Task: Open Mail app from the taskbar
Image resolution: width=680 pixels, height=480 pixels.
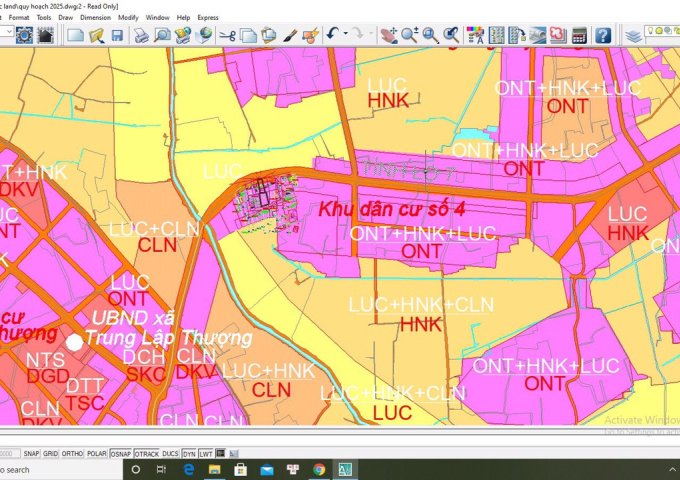Action: point(267,470)
